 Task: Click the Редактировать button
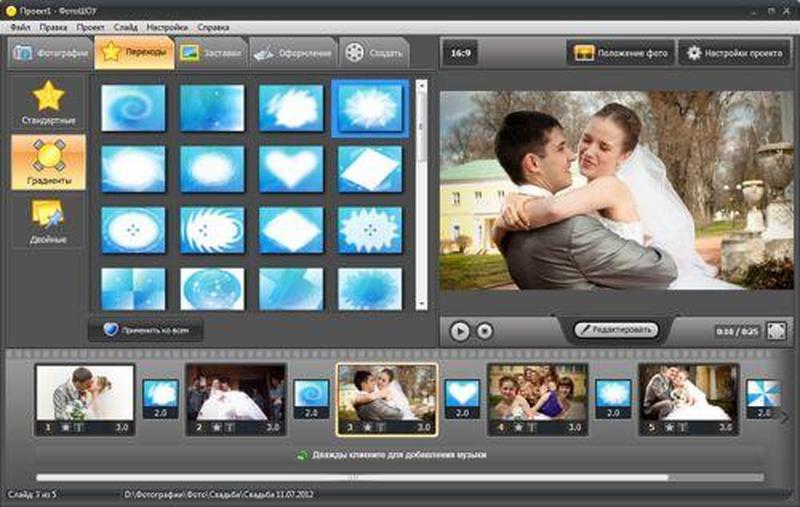[x=615, y=329]
